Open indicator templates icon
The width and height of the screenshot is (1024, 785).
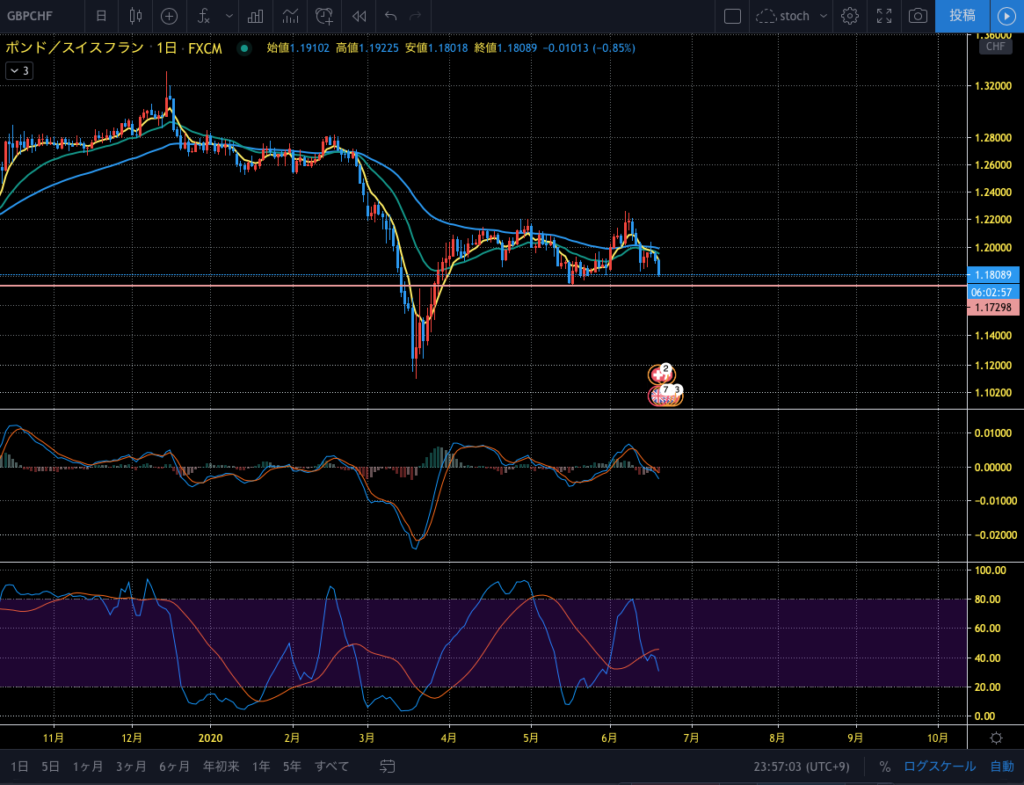[290, 16]
